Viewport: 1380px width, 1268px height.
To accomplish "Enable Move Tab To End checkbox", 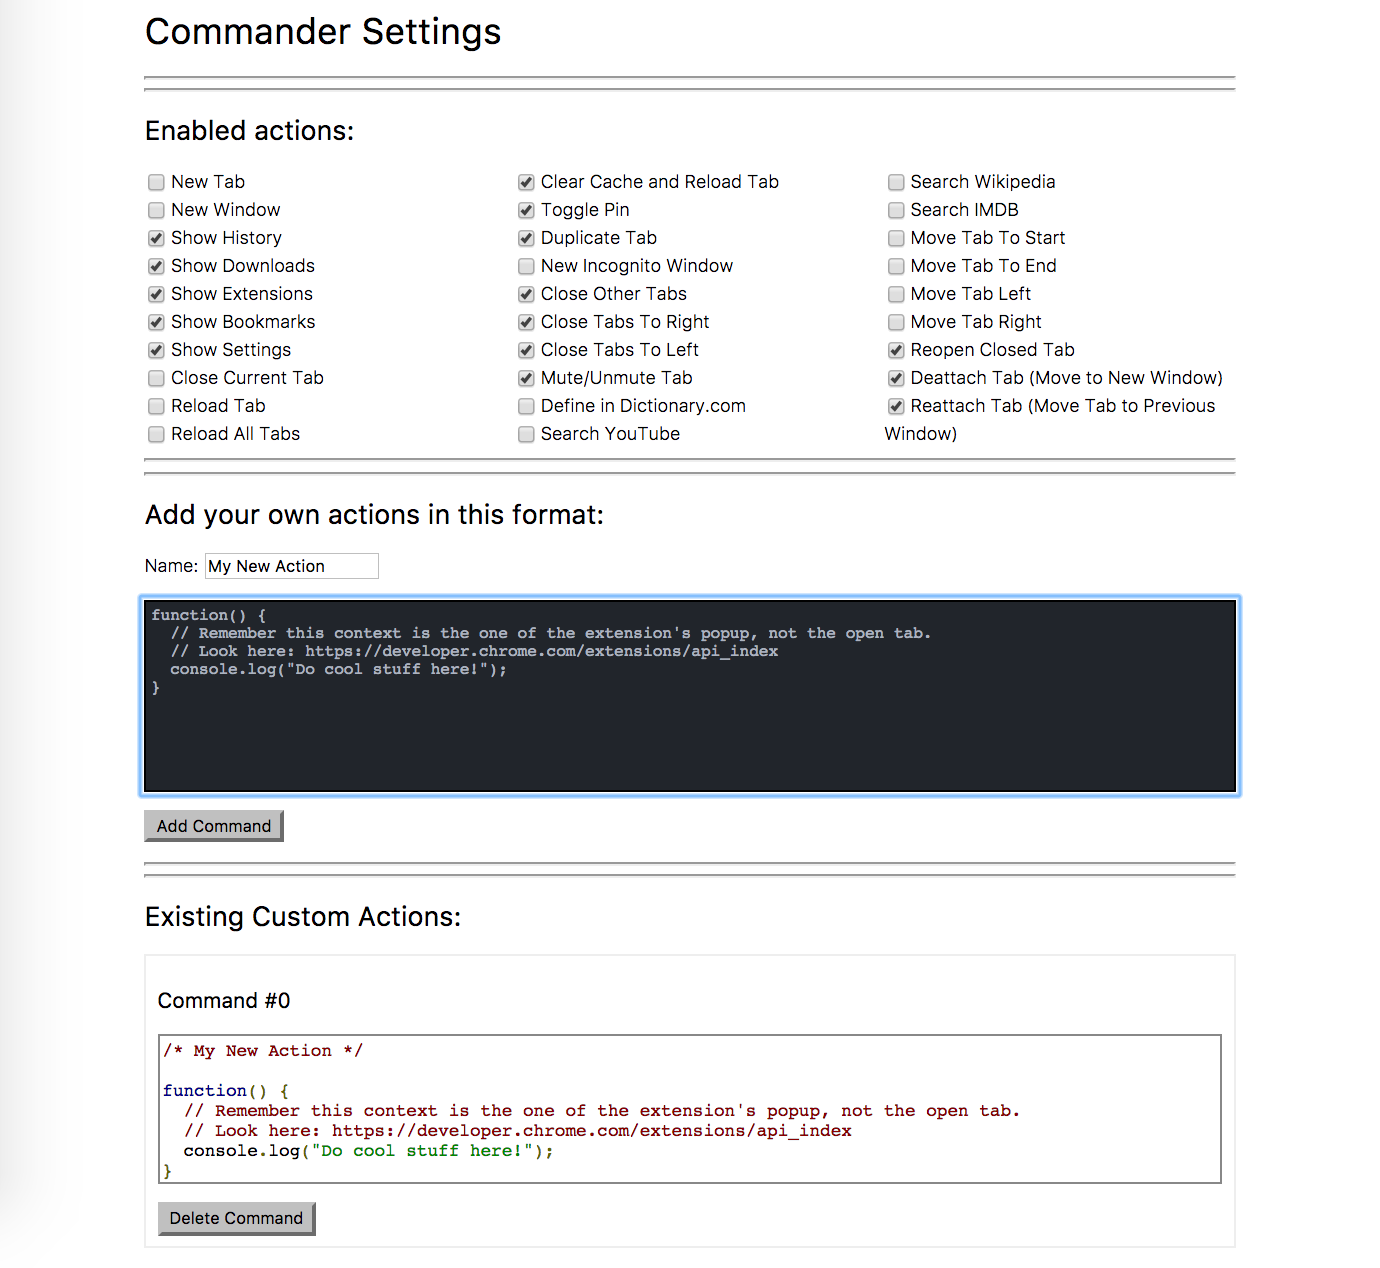I will [896, 266].
